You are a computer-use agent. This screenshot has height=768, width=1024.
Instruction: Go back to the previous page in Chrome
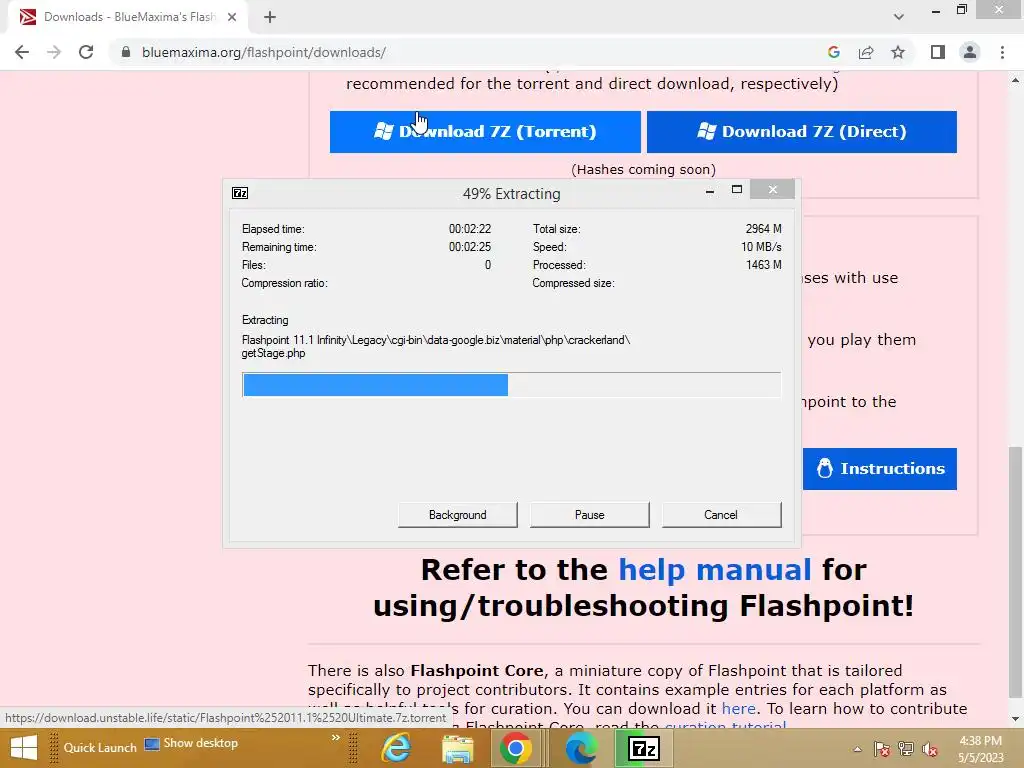tap(22, 52)
